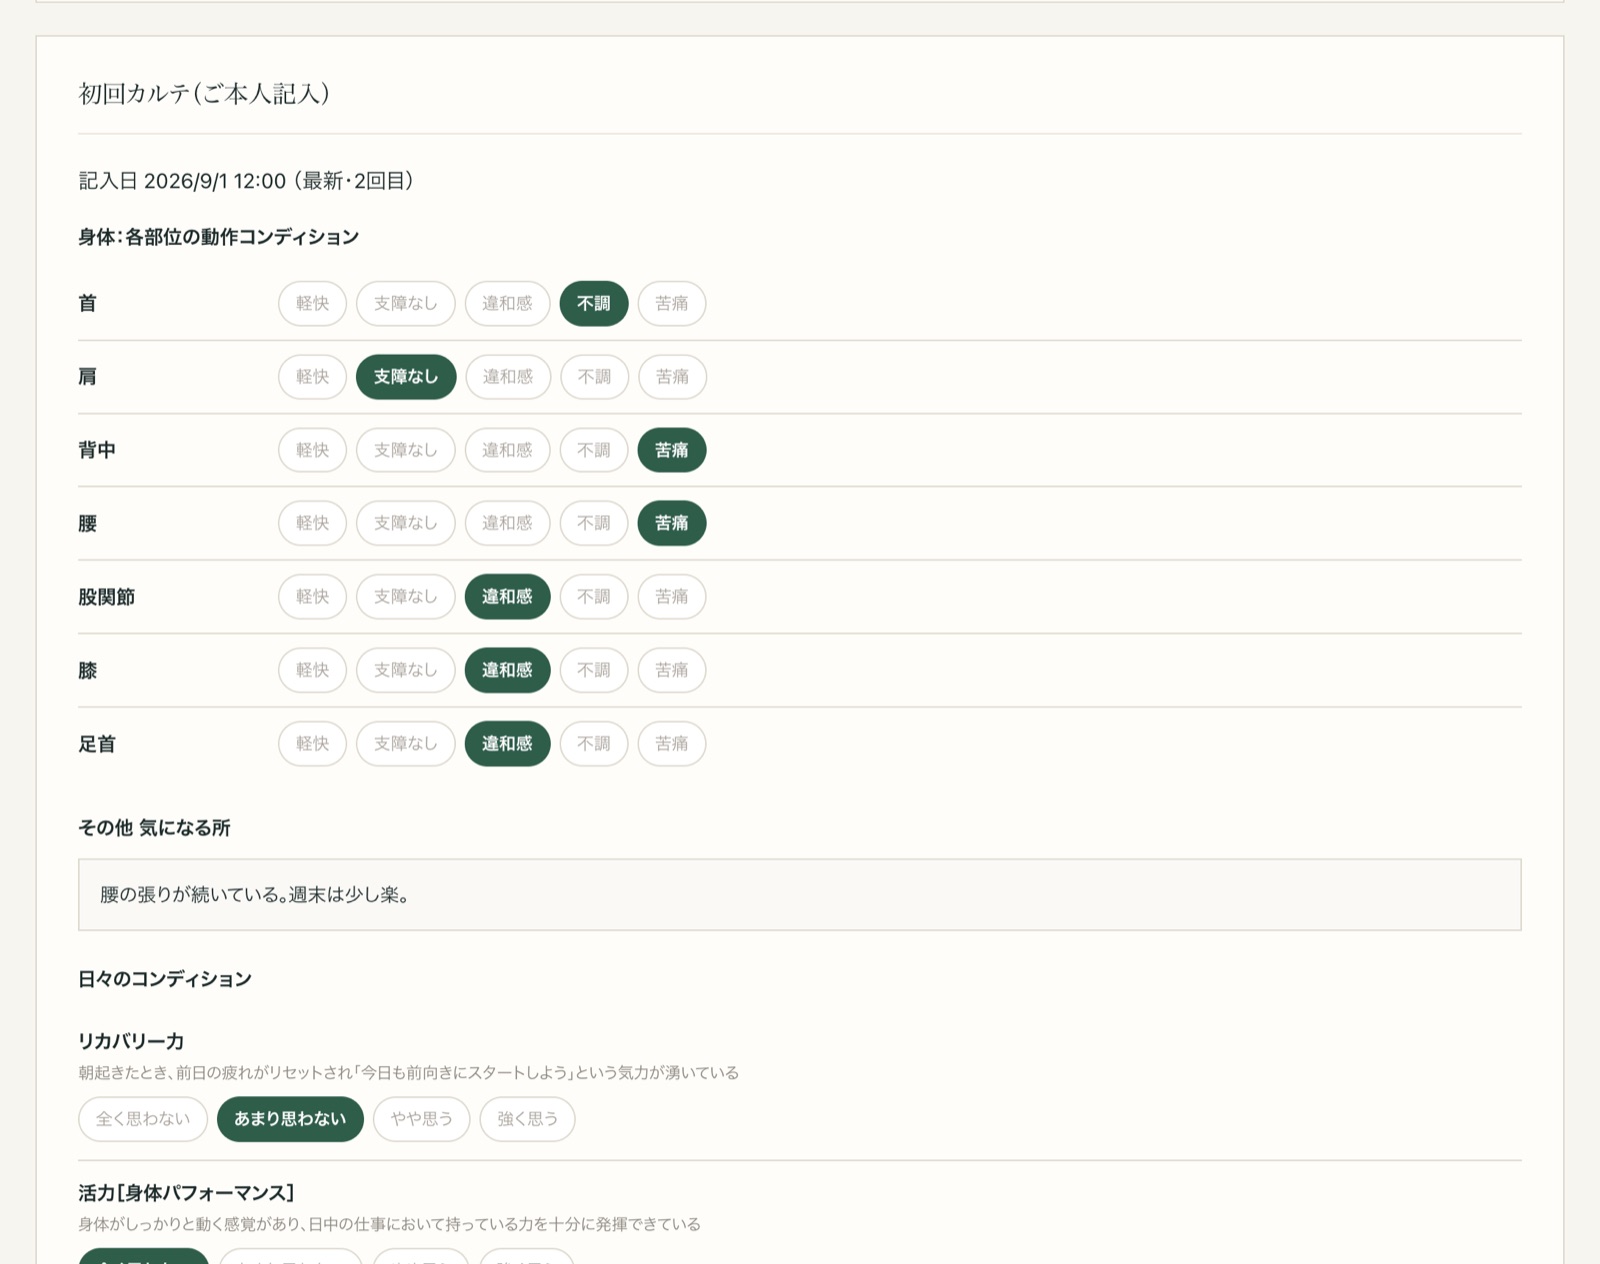Click the selected 違和感 pill for 膝

[x=507, y=670]
